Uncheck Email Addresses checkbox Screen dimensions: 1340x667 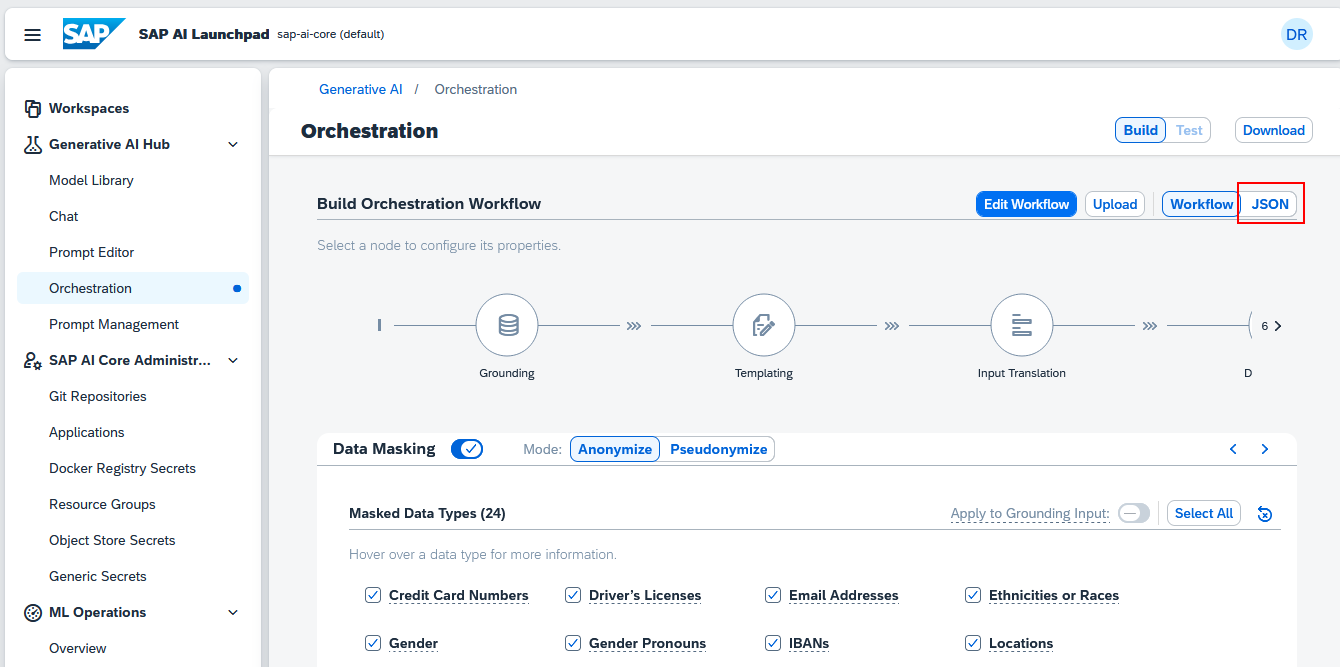pos(773,595)
